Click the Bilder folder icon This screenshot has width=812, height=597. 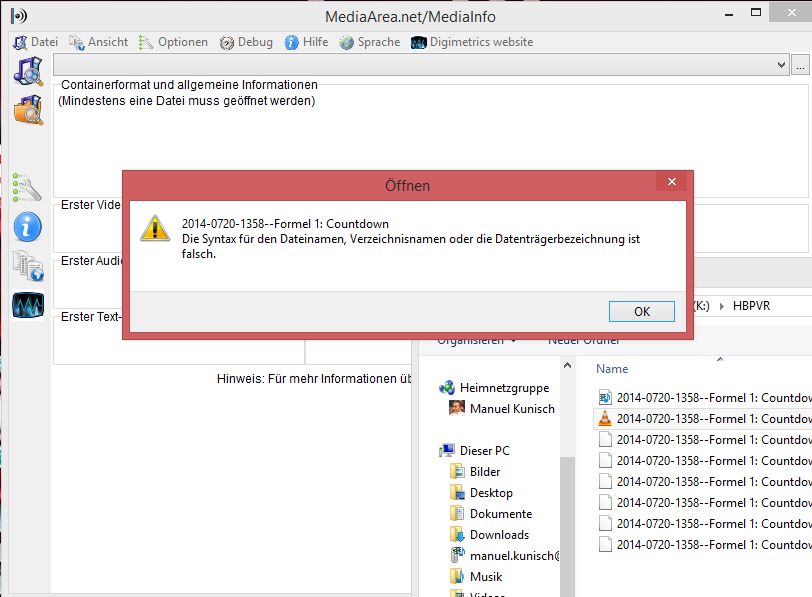[457, 472]
